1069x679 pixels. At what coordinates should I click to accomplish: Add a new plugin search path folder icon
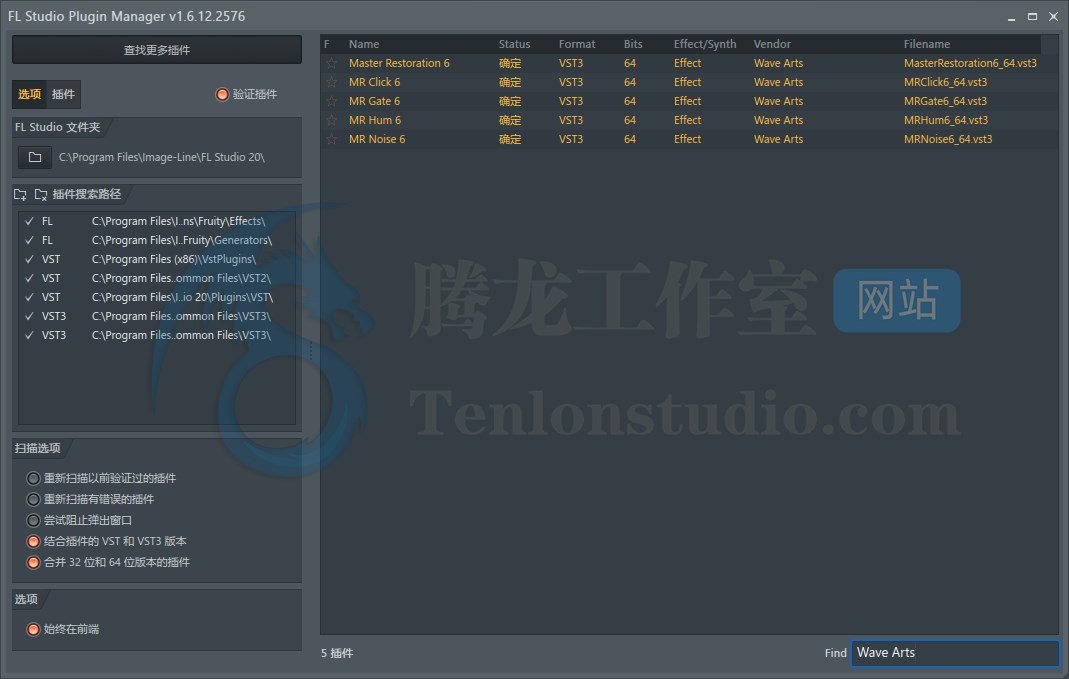click(20, 195)
